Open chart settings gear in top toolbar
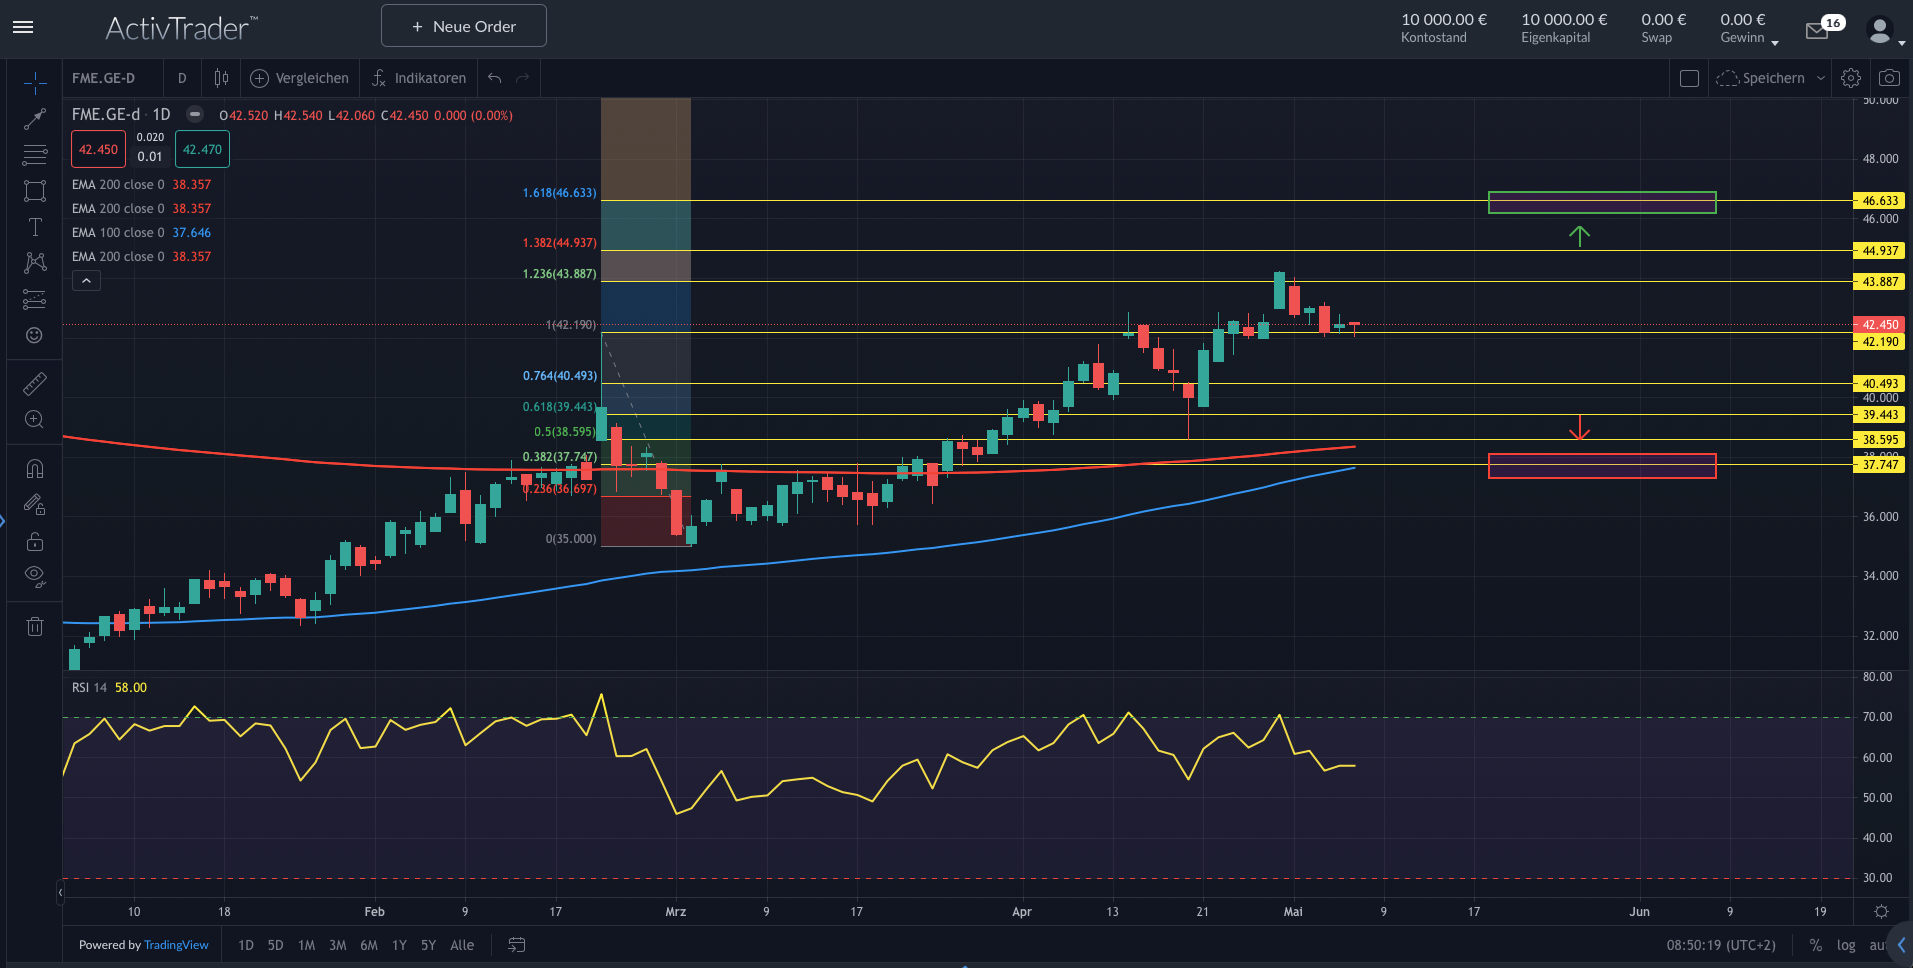The height and width of the screenshot is (968, 1913). click(1851, 78)
